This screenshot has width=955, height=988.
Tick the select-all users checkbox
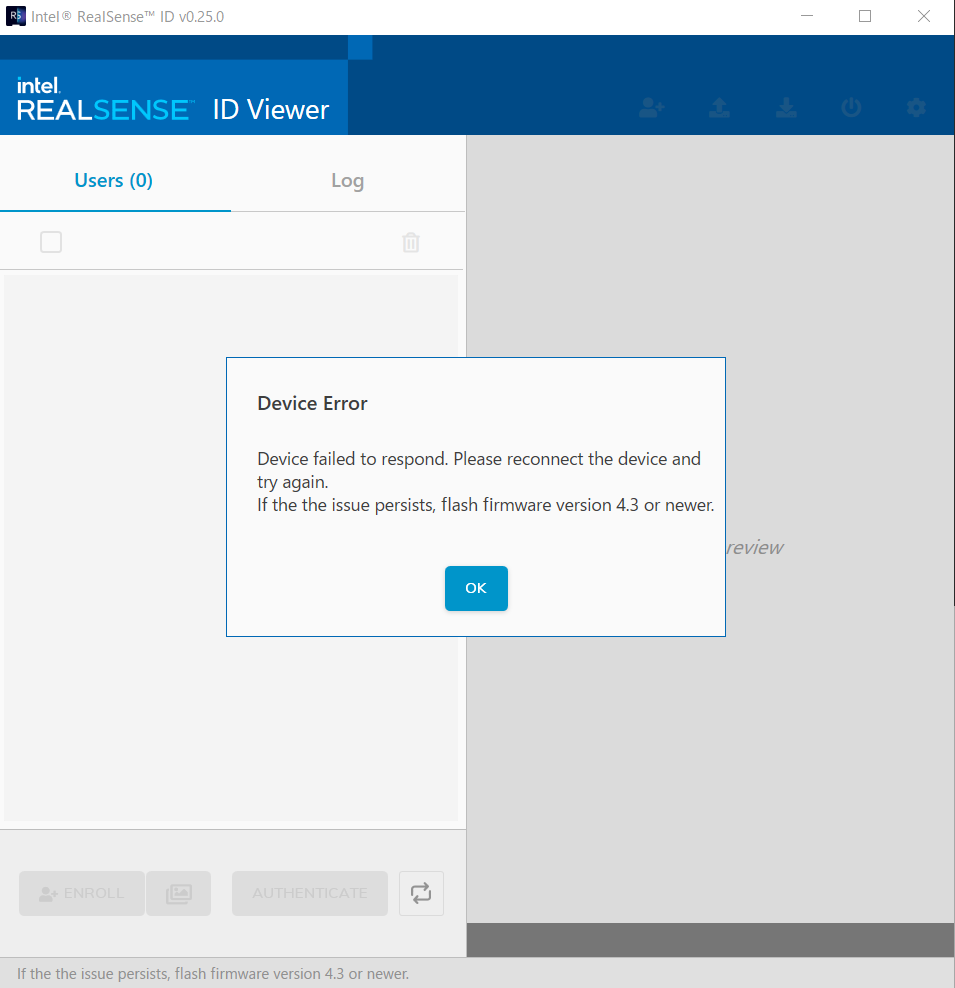51,242
